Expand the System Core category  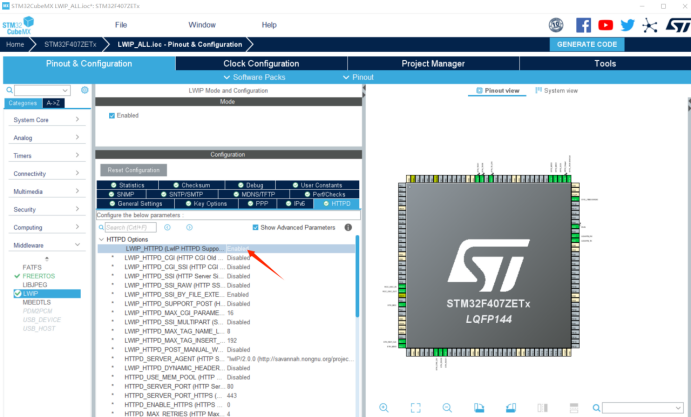[x=46, y=120]
